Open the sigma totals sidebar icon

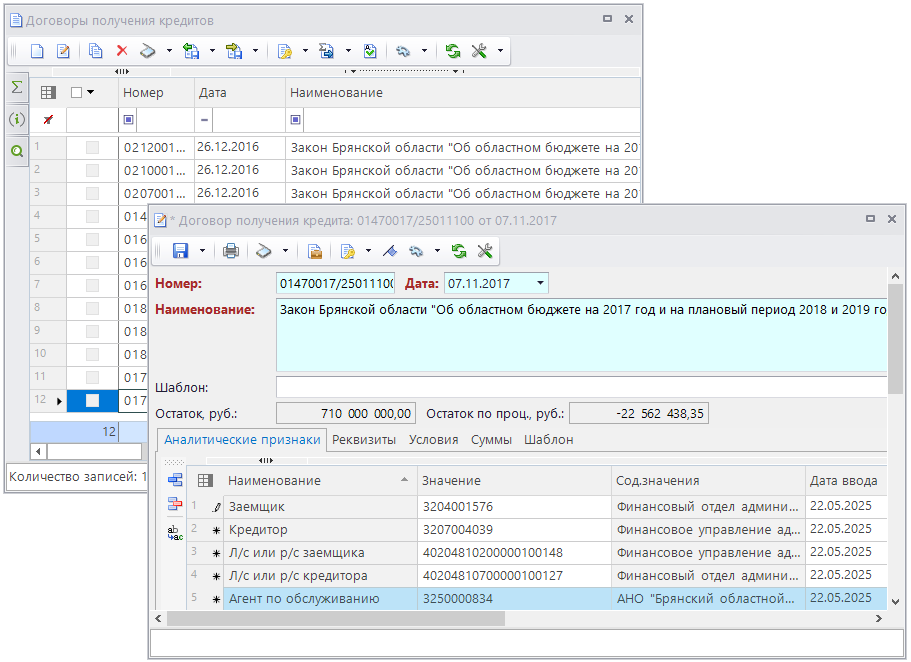tap(17, 88)
